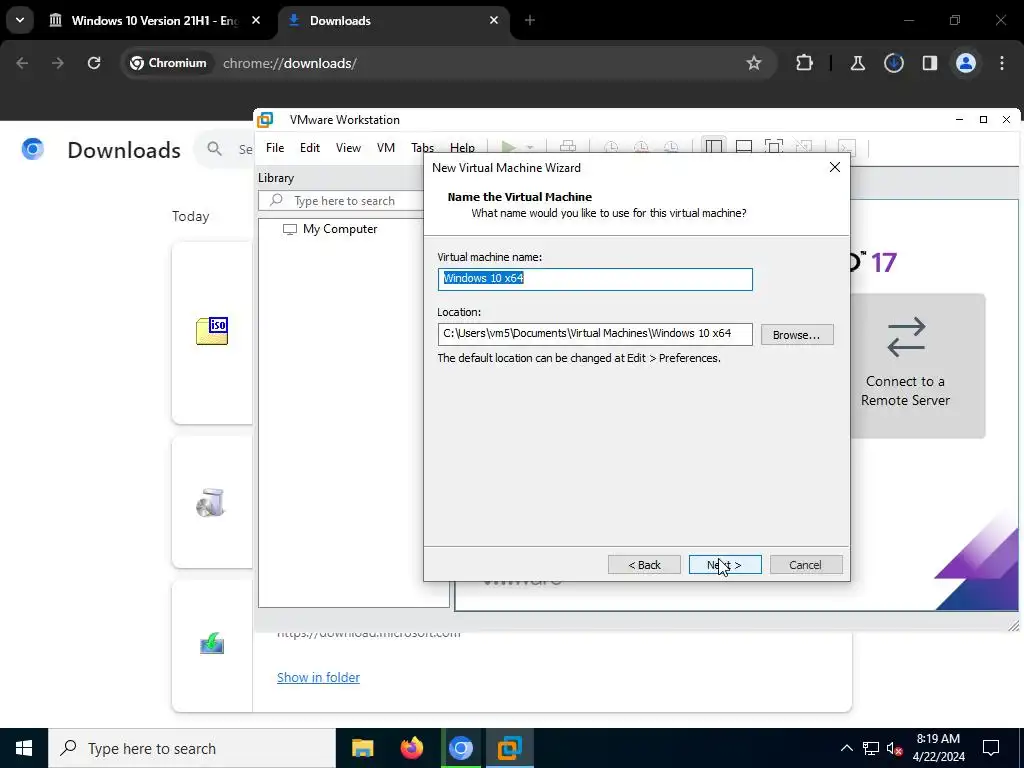Viewport: 1024px width, 768px height.
Task: Open the VMware File menu
Action: (275, 148)
